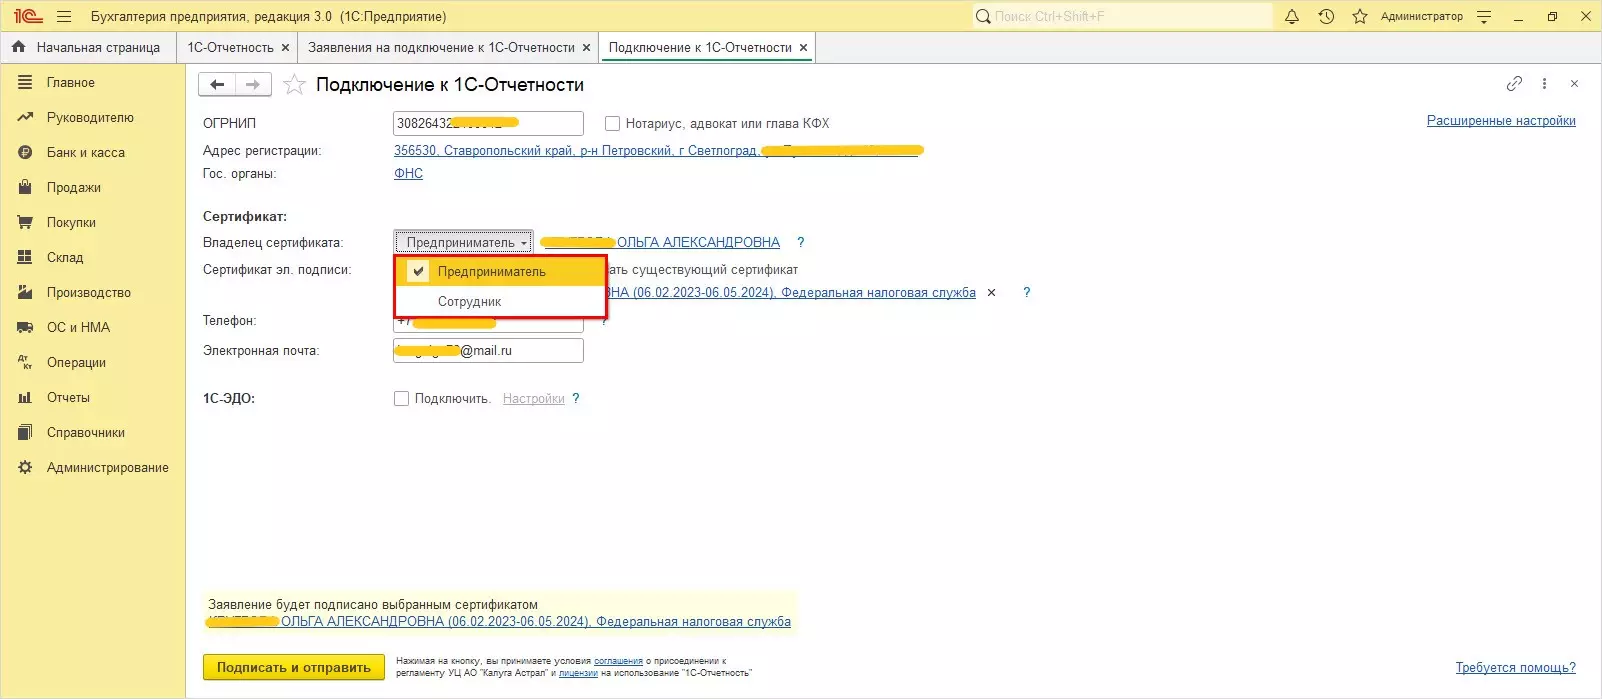Click the 1C logo icon
This screenshot has height=699, width=1602.
(27, 16)
